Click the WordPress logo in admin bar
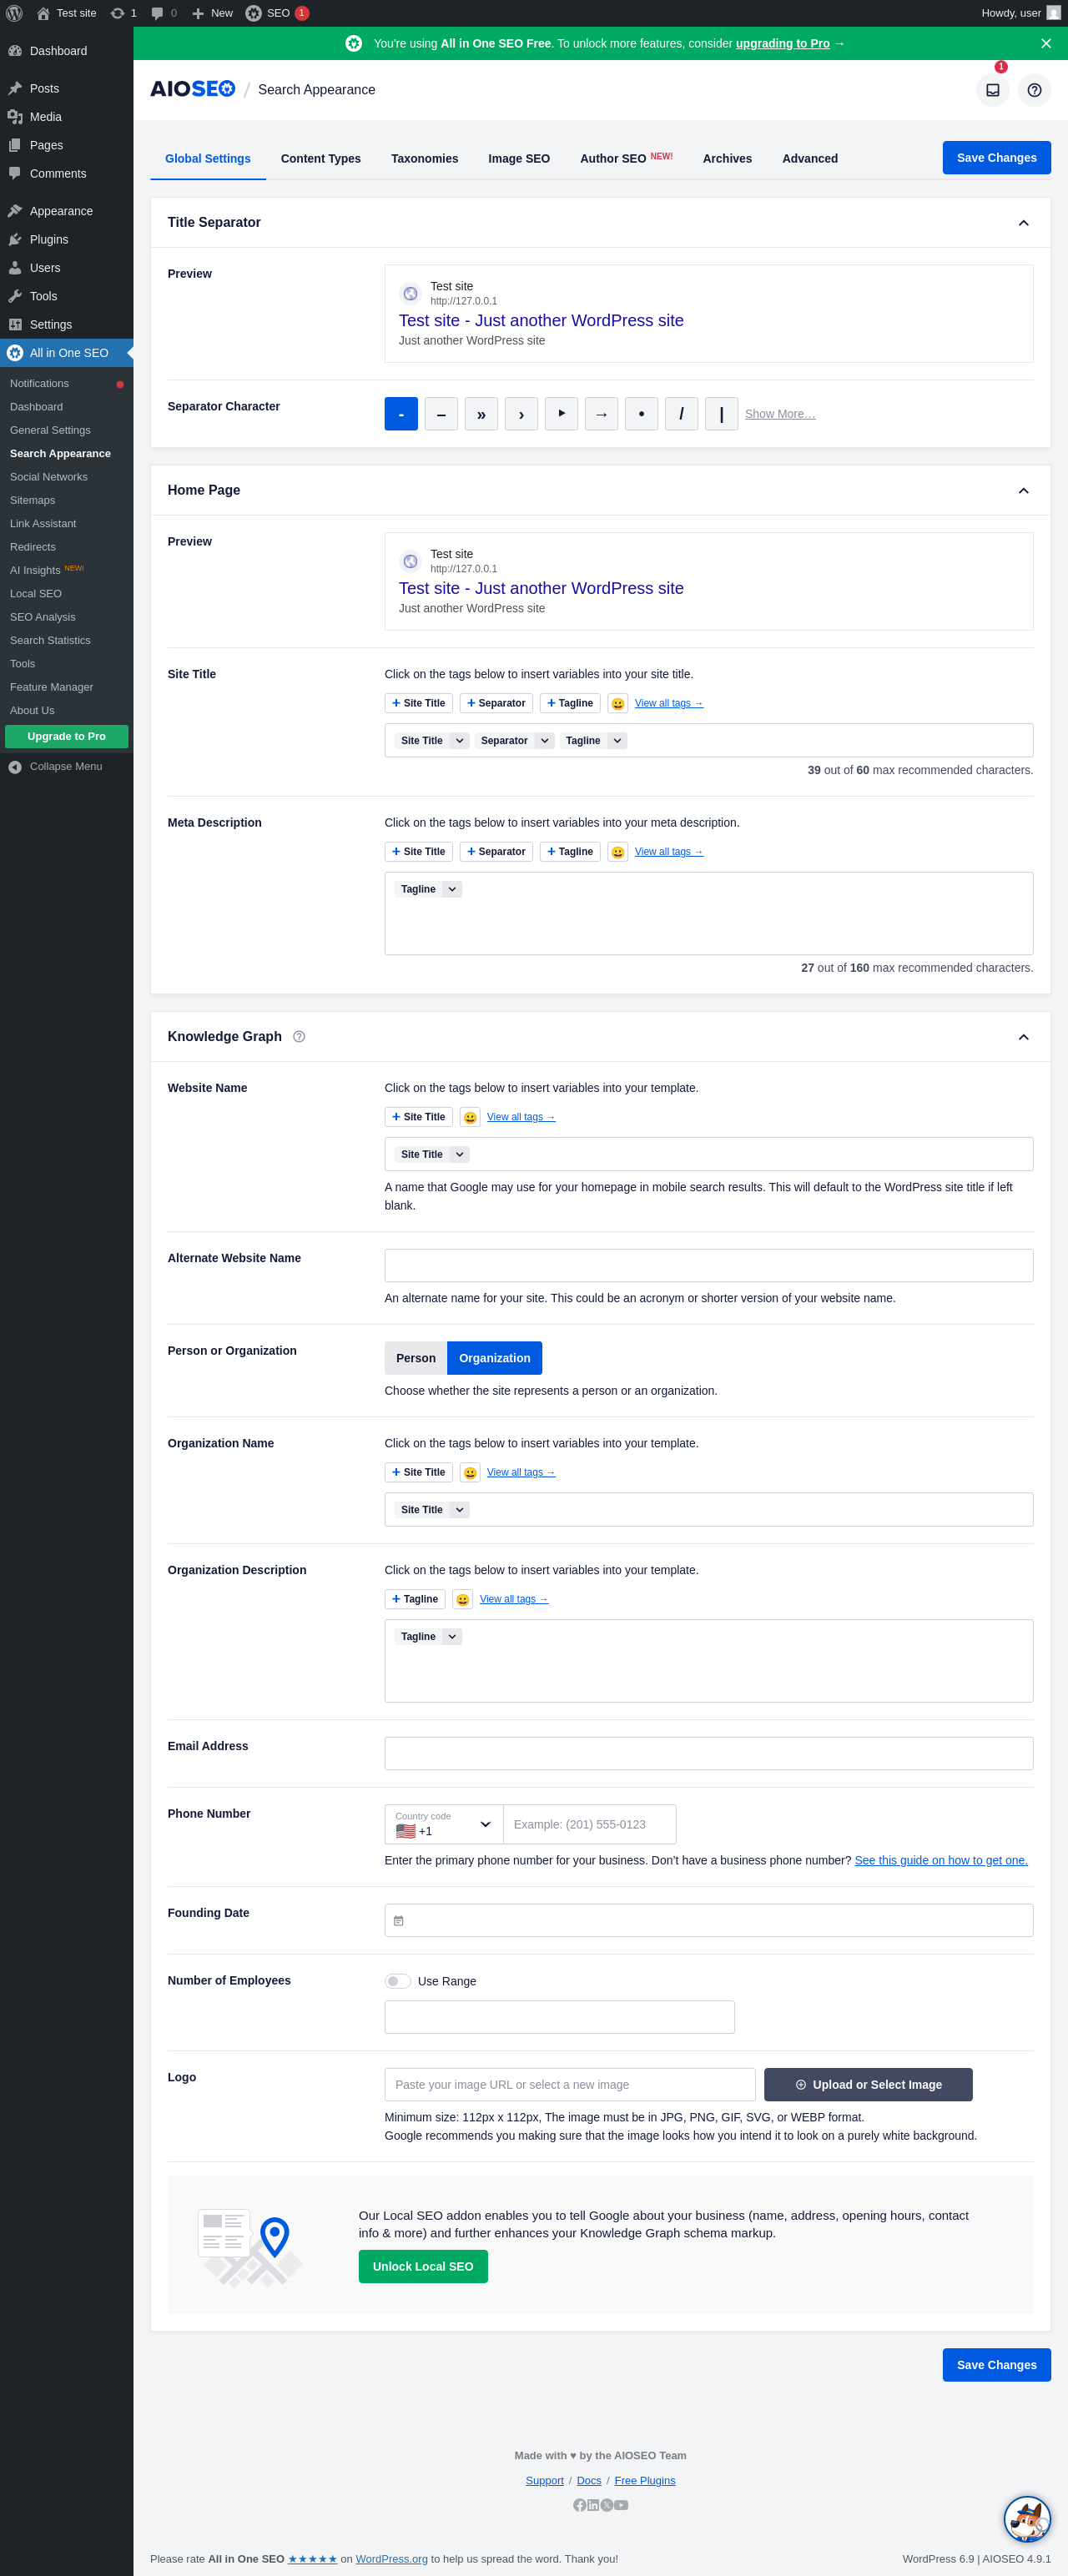This screenshot has width=1068, height=2576. tap(15, 13)
